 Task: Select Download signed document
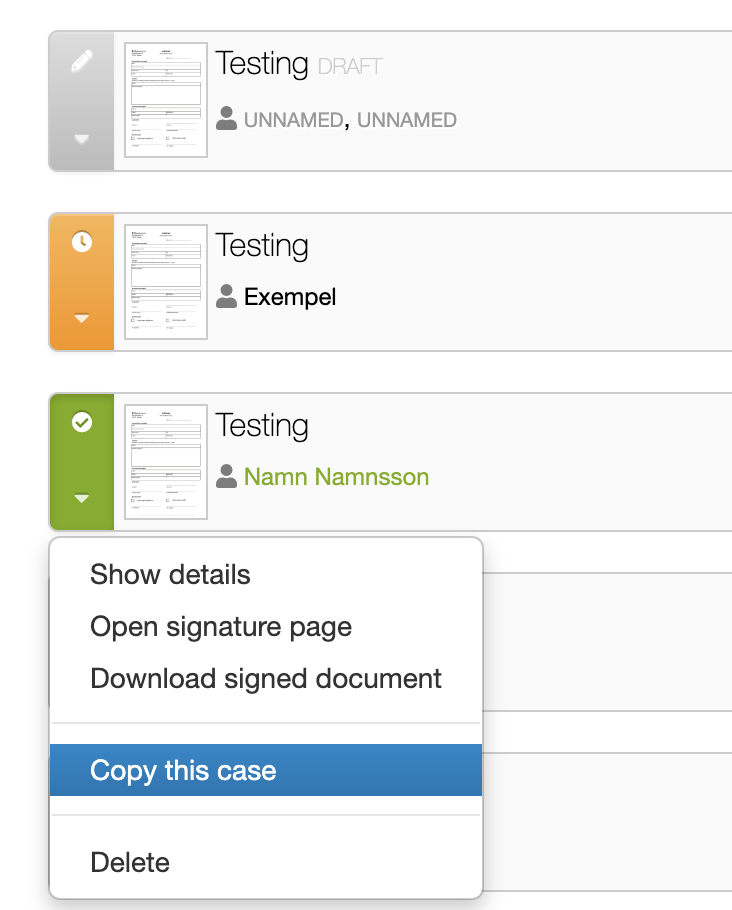(266, 678)
